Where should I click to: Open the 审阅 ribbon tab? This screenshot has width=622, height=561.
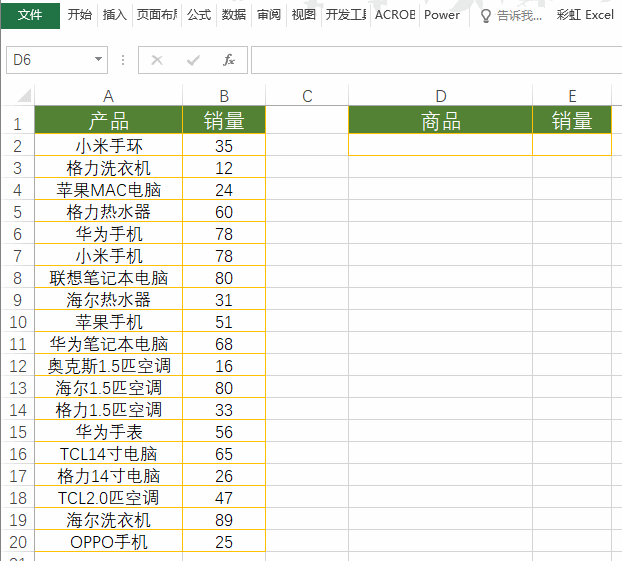pos(269,15)
